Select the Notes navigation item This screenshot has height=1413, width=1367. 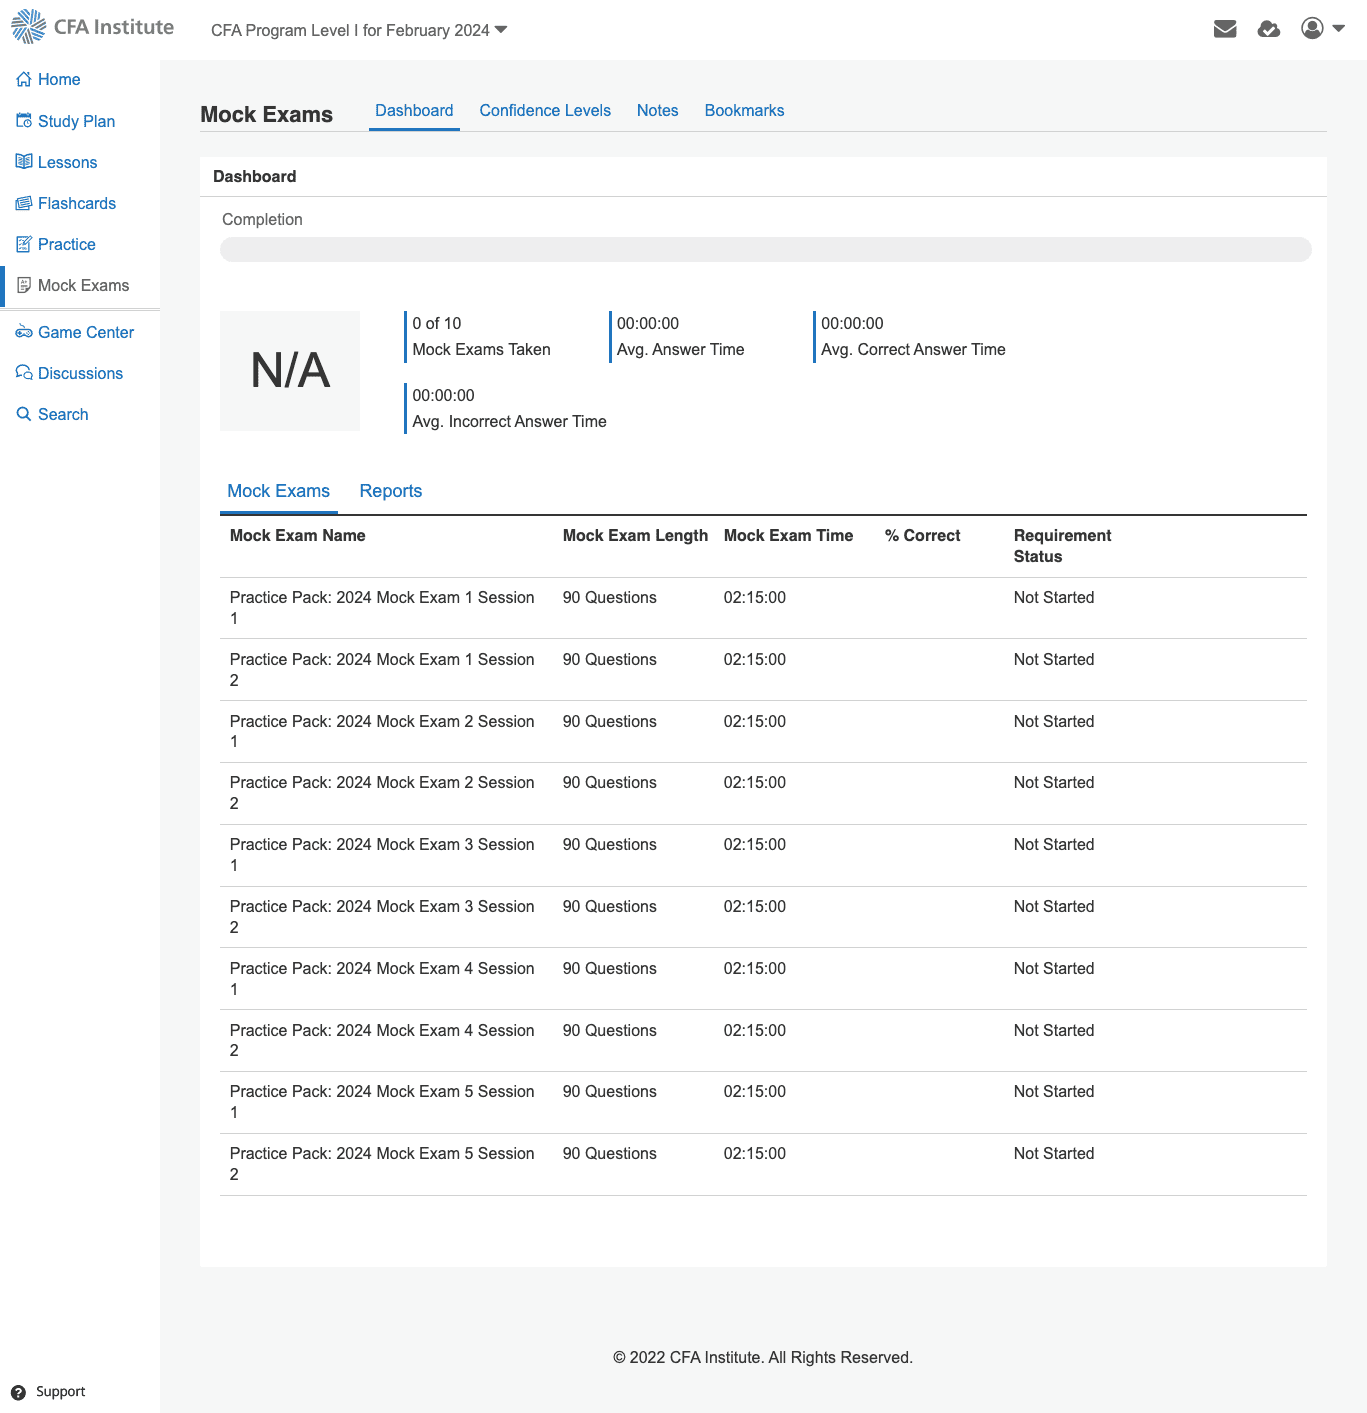click(x=657, y=110)
